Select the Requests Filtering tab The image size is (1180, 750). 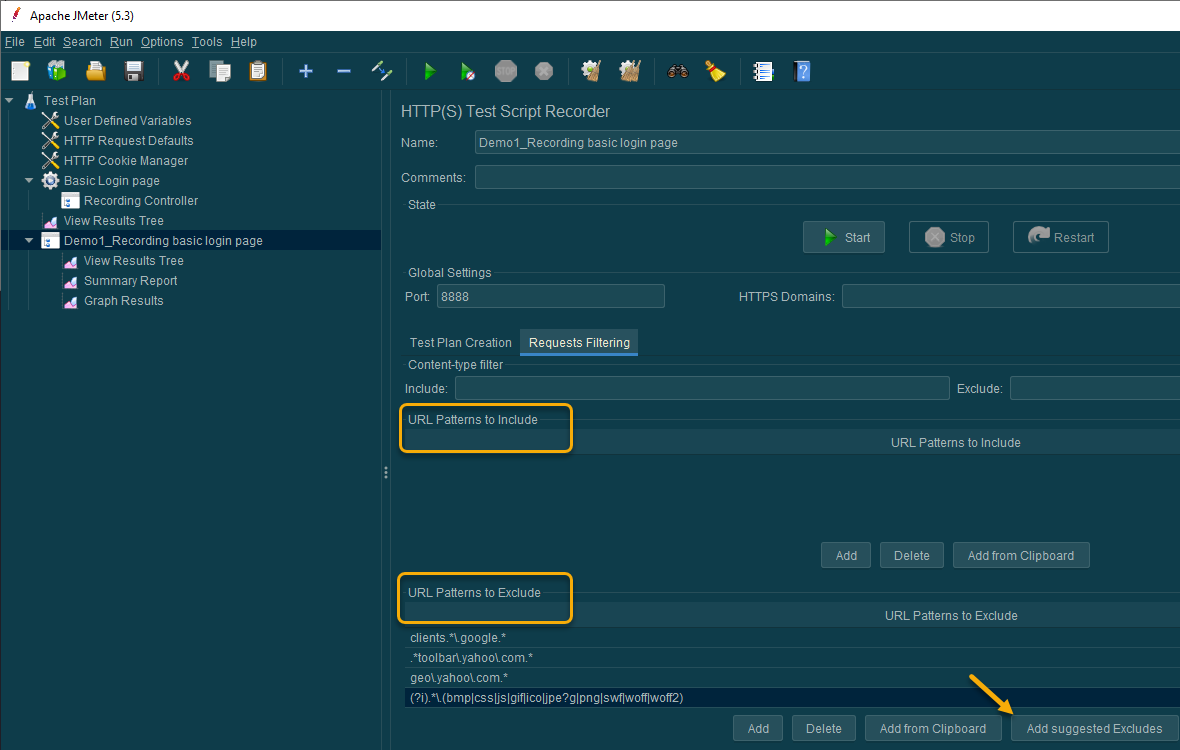pos(579,342)
